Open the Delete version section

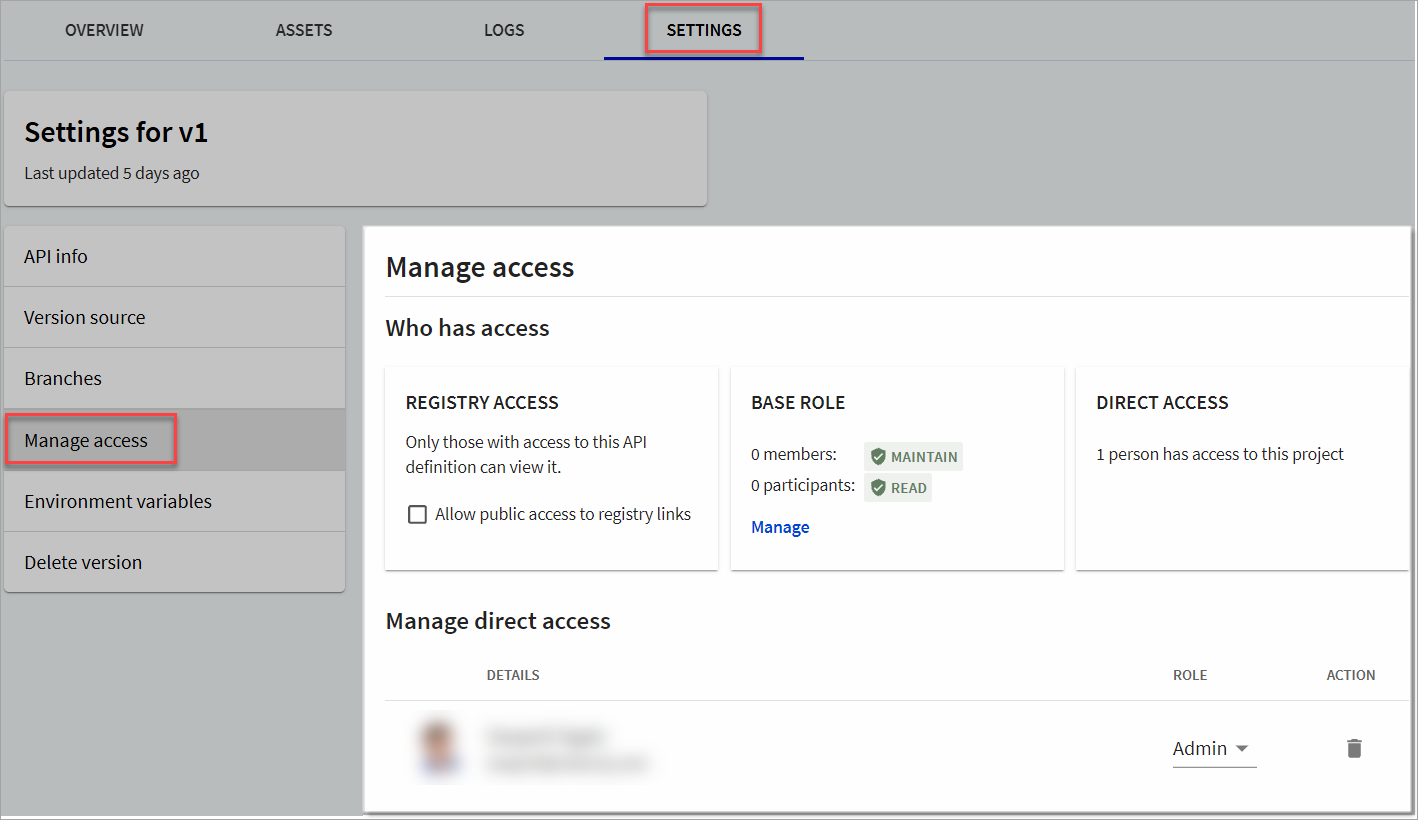(x=174, y=562)
